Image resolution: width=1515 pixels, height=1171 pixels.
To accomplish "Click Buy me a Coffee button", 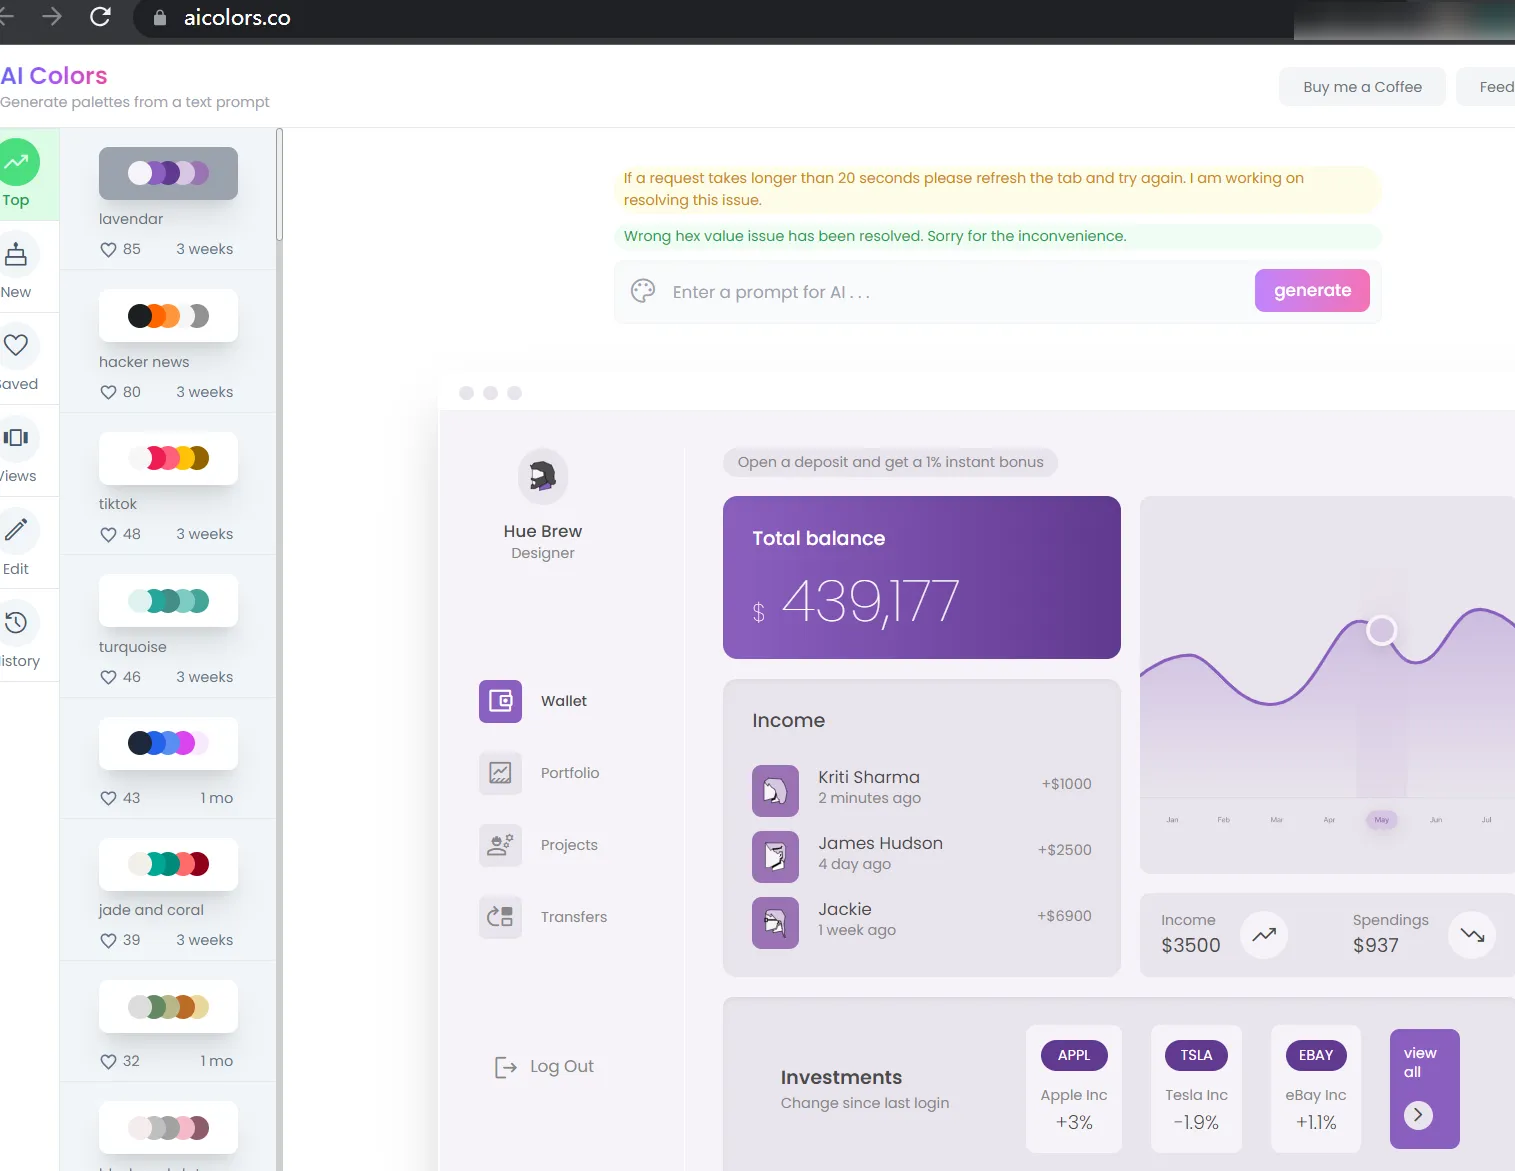I will point(1362,87).
